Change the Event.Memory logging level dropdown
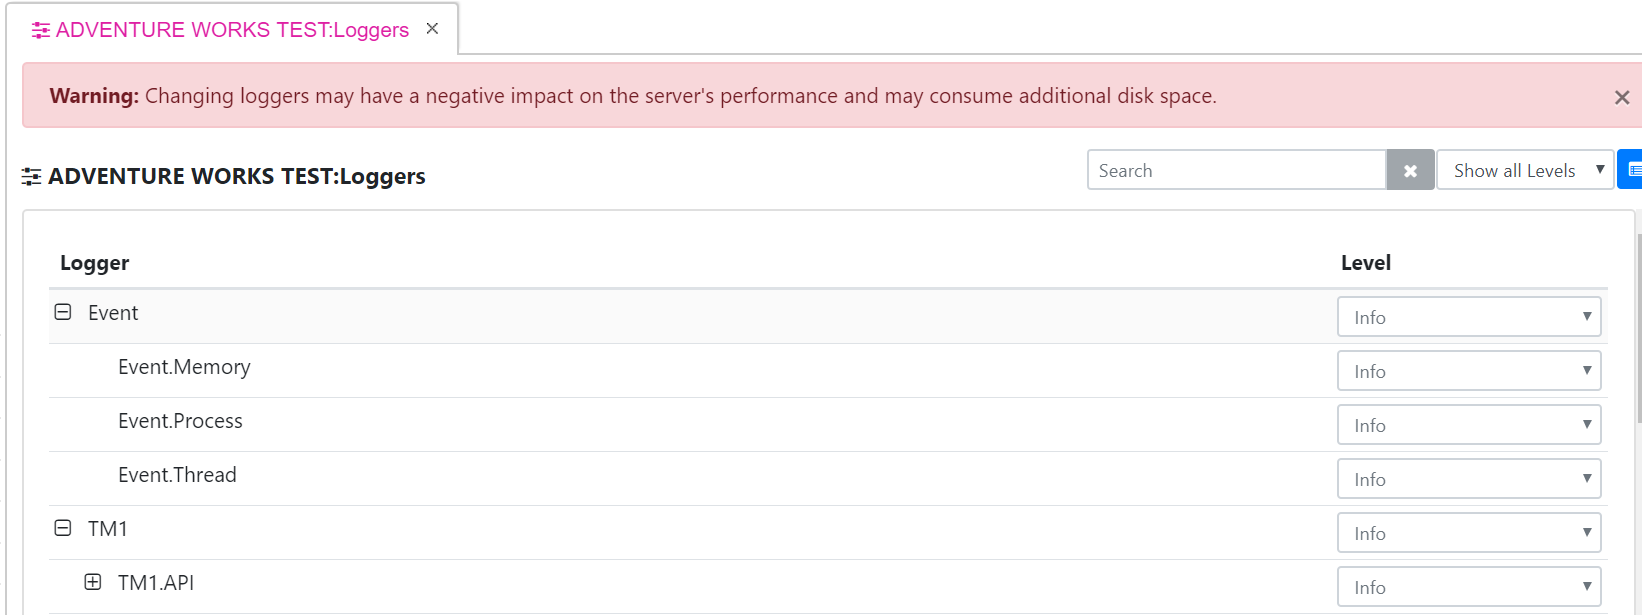Image resolution: width=1642 pixels, height=615 pixels. (1469, 371)
